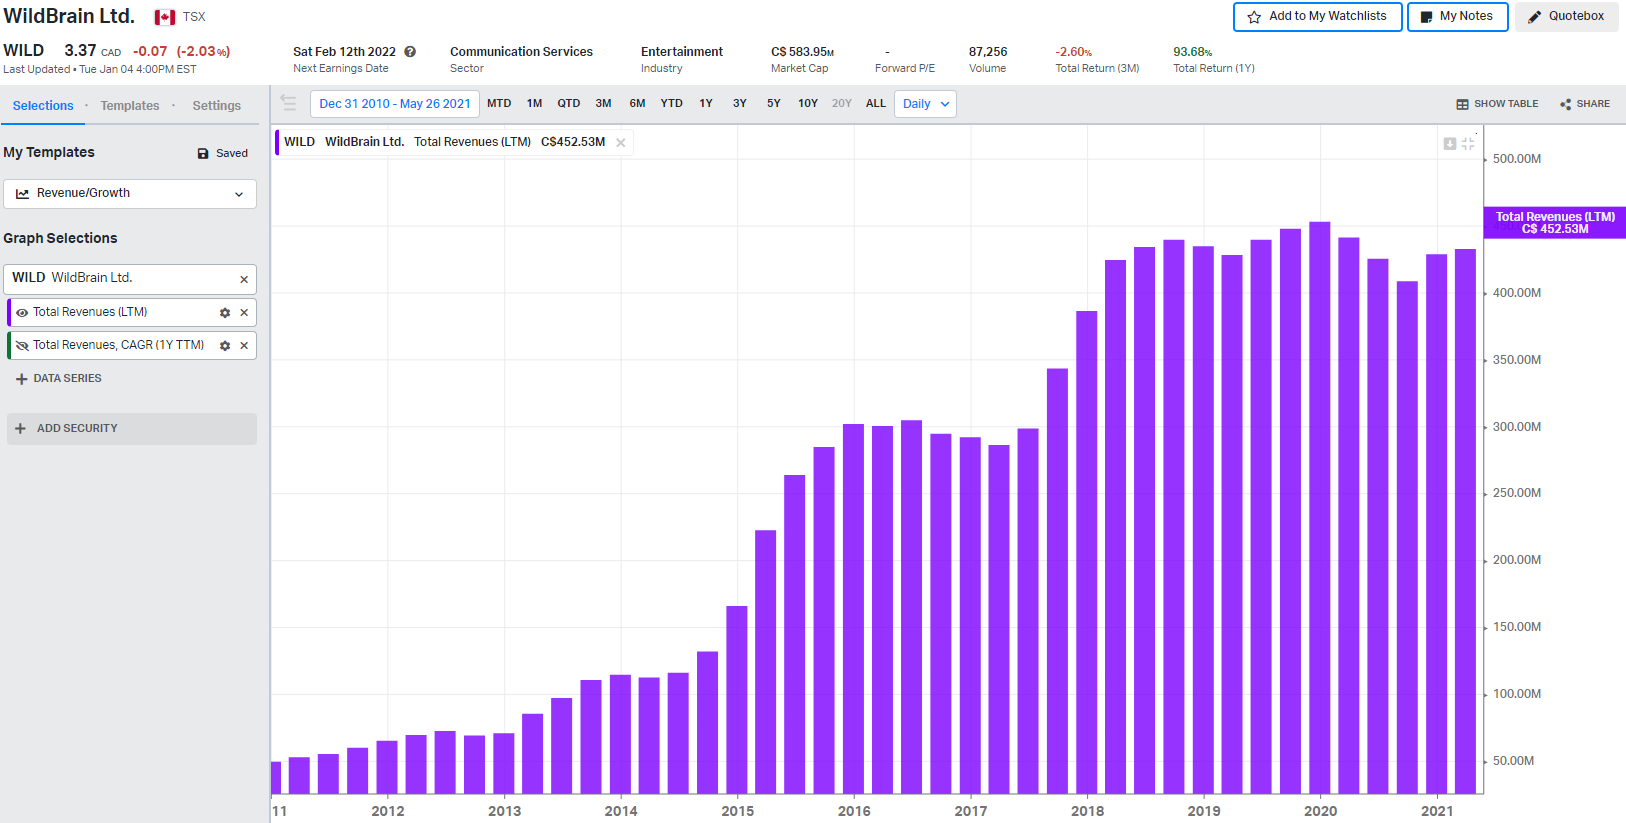Click the Saved disk icon
The image size is (1626, 823).
(x=203, y=153)
